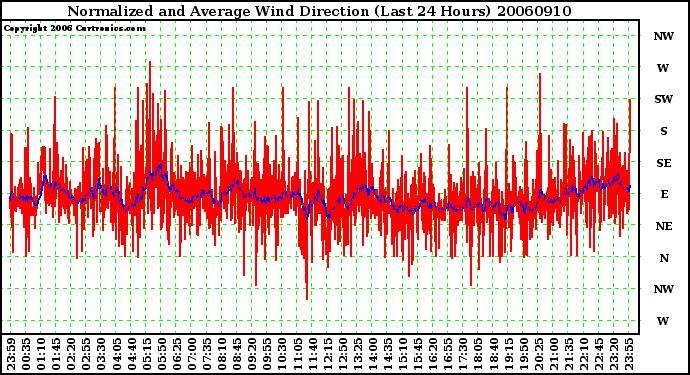This screenshot has width=690, height=375.
Task: Click the 15:45 time label
Action: pos(418,354)
